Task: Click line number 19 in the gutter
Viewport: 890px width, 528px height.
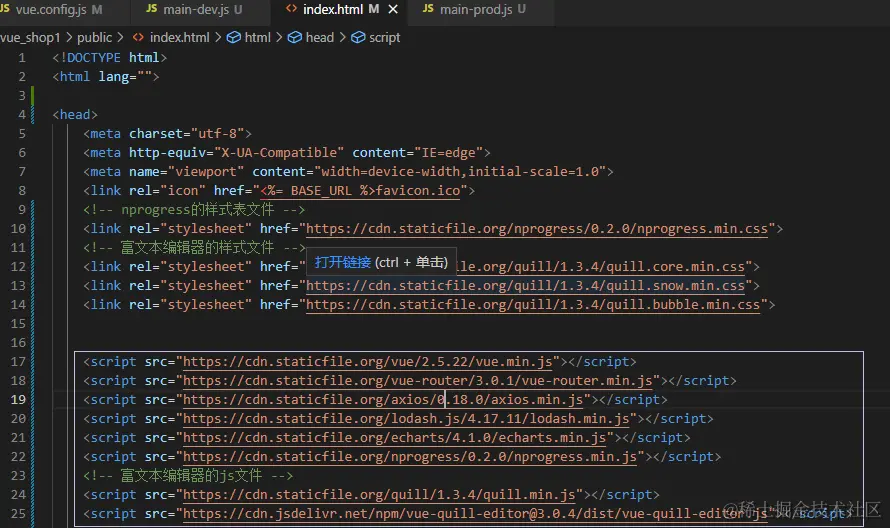Action: pos(18,400)
